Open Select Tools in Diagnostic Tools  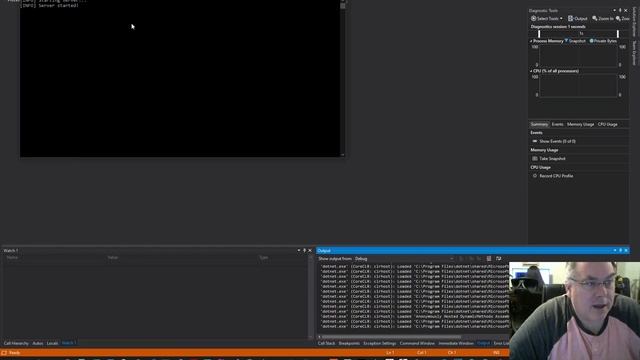coord(547,18)
